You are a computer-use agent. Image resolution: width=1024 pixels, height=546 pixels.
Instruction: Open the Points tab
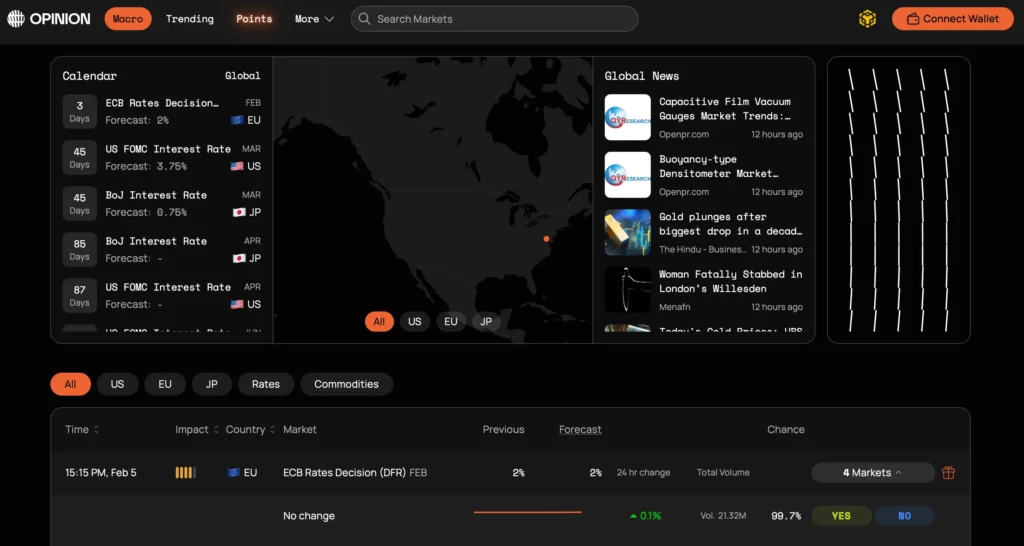pos(254,19)
